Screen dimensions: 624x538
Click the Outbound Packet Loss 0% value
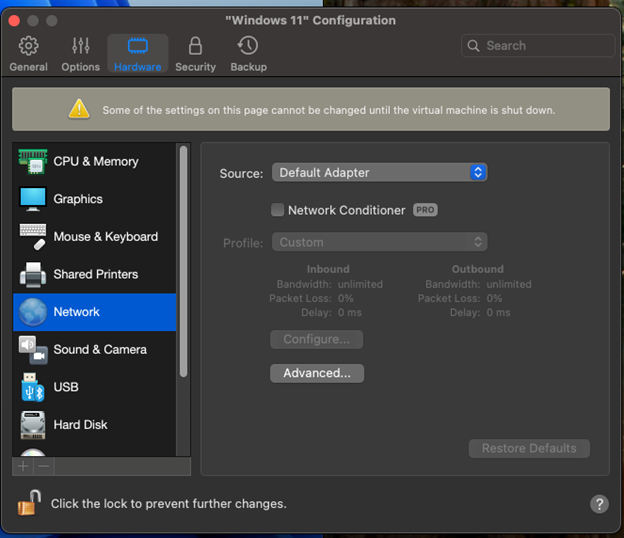pyautogui.click(x=494, y=298)
